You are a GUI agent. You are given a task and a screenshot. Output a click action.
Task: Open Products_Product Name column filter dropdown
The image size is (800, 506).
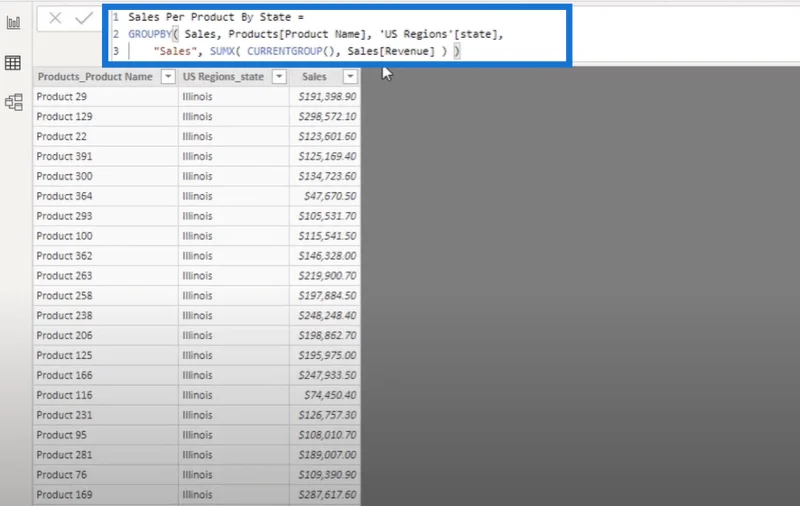pos(168,77)
